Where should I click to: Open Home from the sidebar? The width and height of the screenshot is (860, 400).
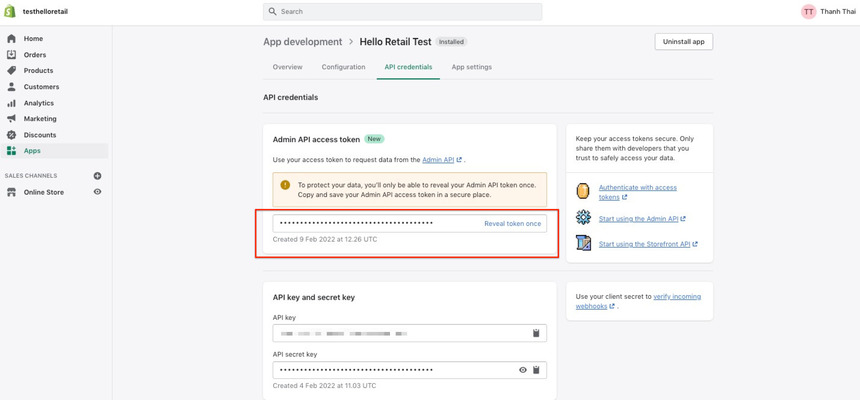pyautogui.click(x=33, y=39)
